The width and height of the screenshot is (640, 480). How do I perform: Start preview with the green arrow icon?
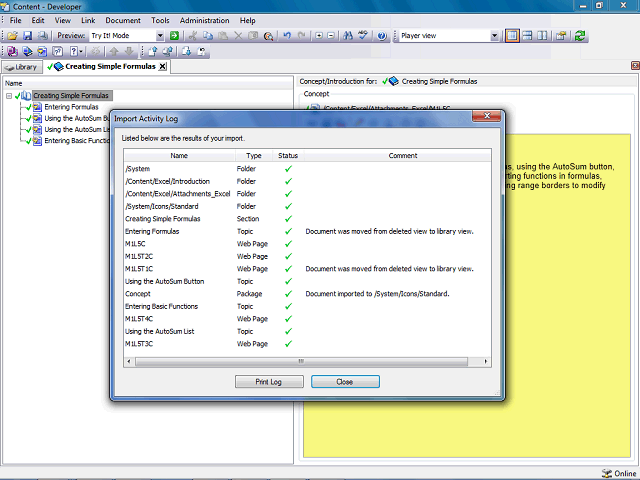(174, 36)
